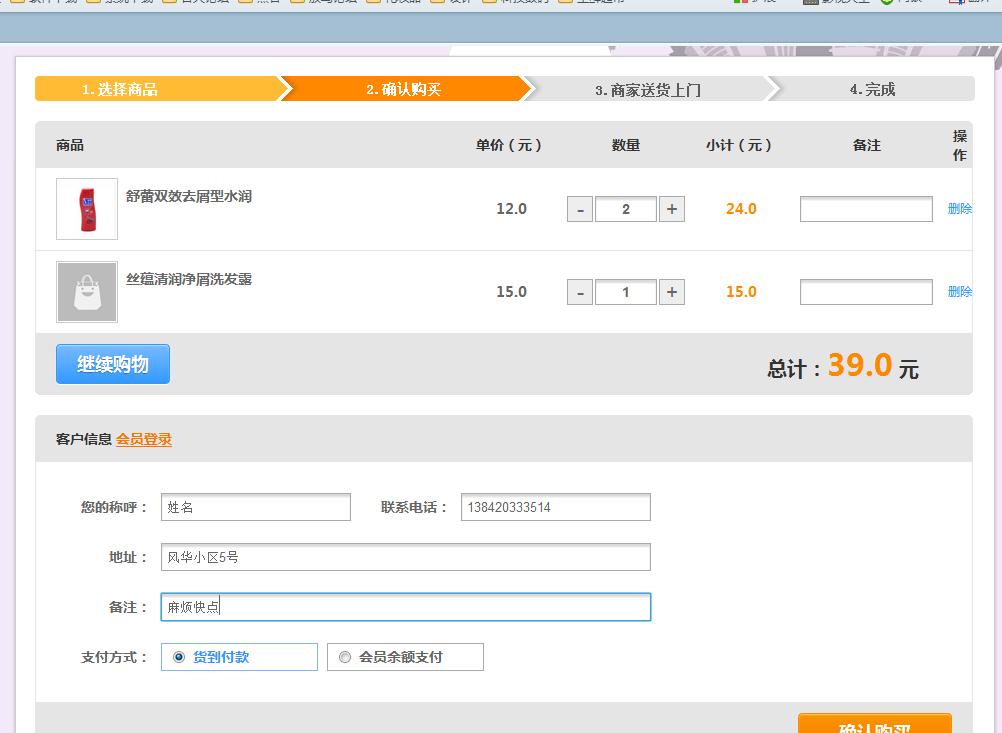The image size is (1002, 733).
Task: Click the 地址 address input field
Action: (x=405, y=557)
